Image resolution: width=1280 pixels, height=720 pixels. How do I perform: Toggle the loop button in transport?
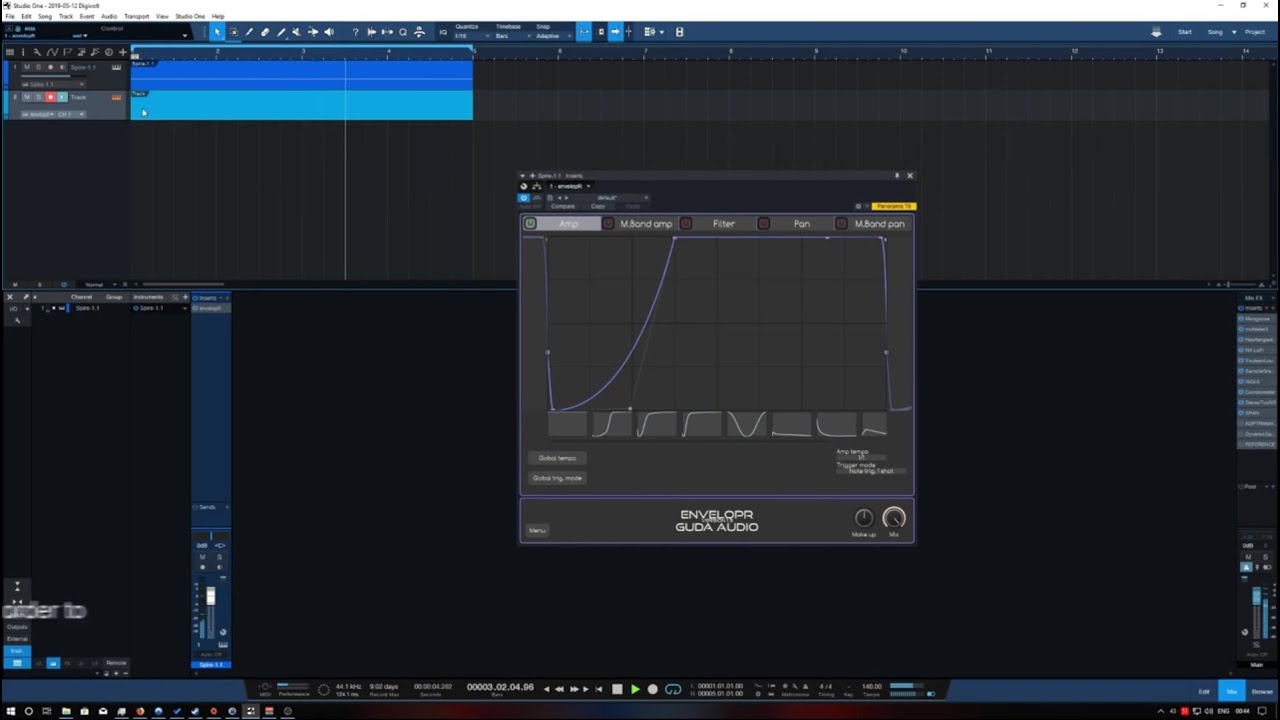(x=673, y=689)
